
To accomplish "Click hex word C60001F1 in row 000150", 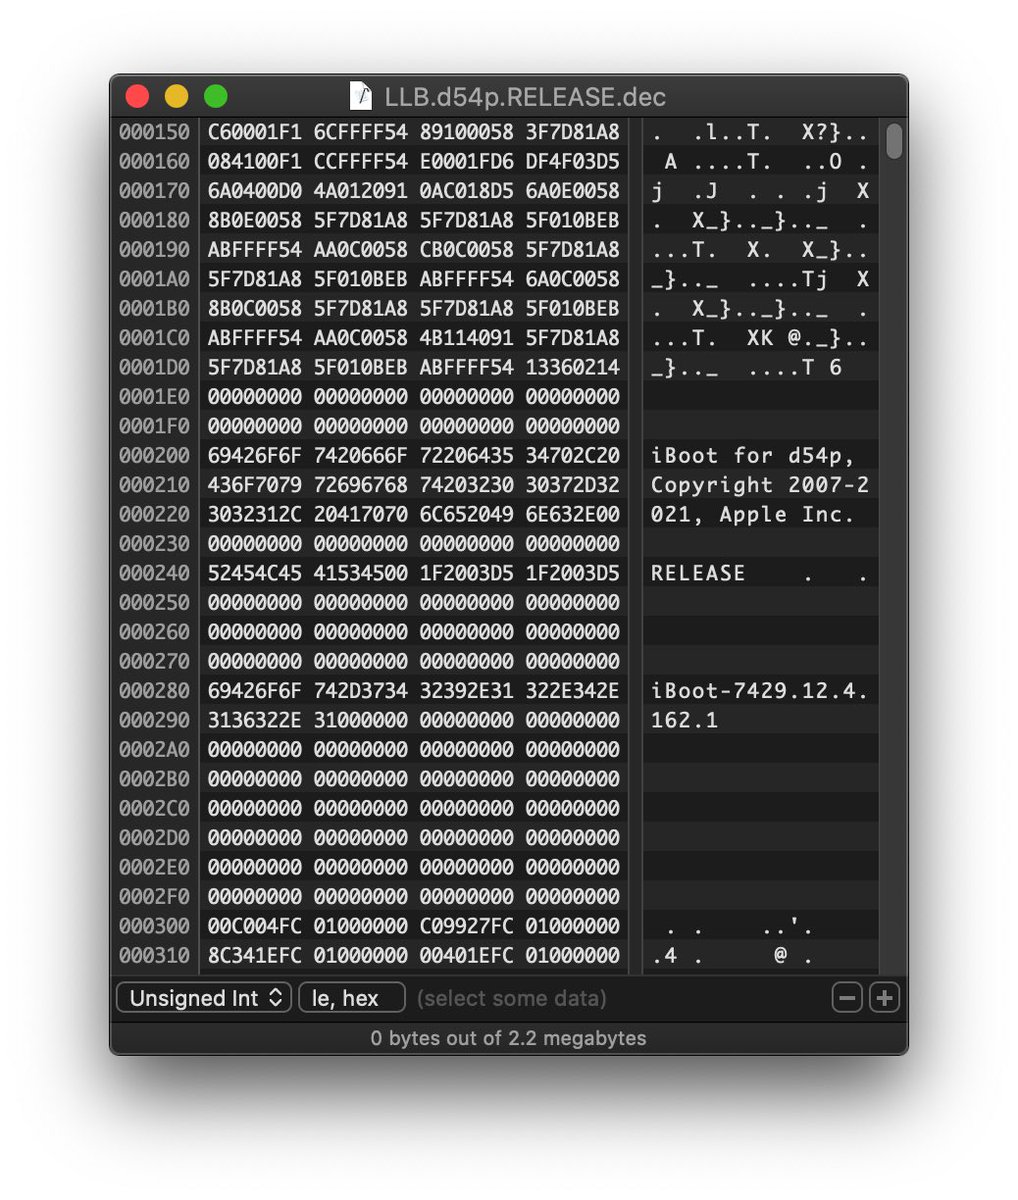I will [255, 132].
